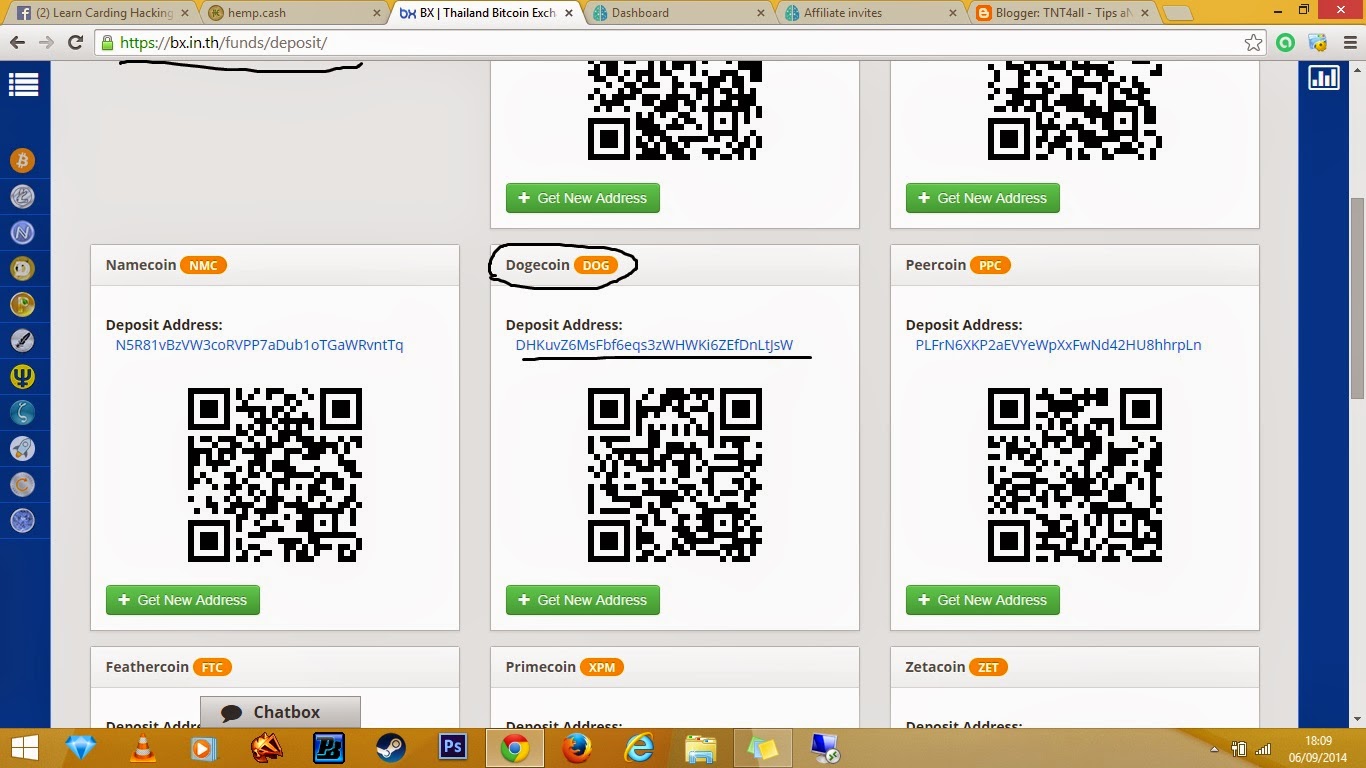Close the hemp.cash tab
This screenshot has height=768, width=1366.
tap(376, 13)
